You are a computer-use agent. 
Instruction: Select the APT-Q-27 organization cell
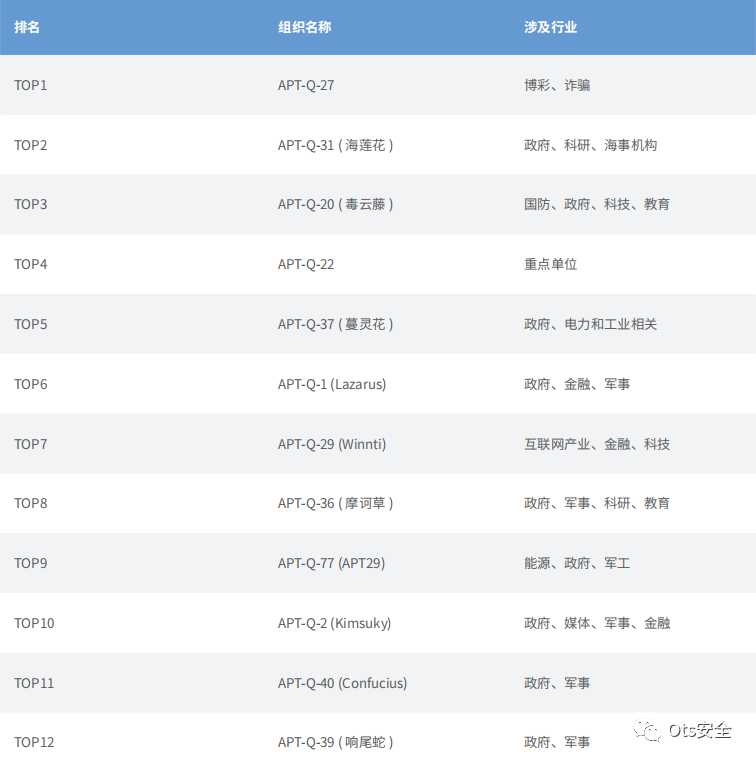(306, 85)
